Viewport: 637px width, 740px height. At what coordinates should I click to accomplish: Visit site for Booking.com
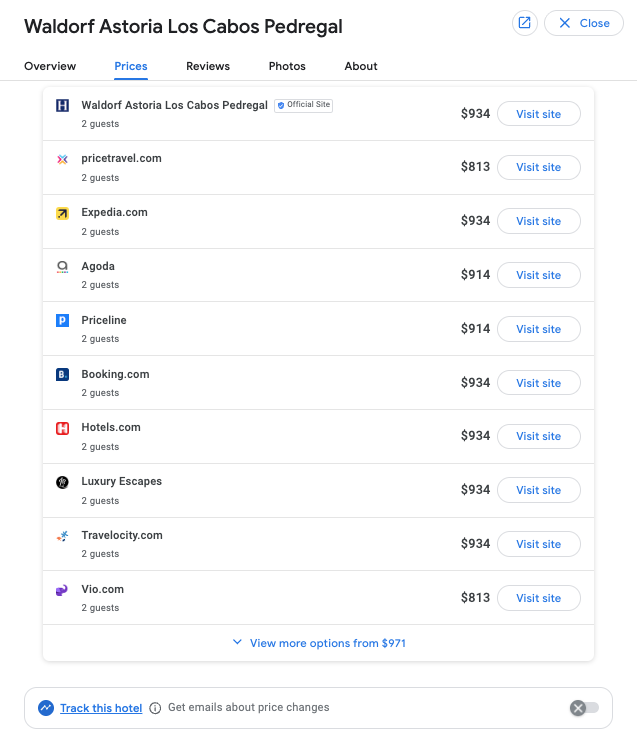(x=539, y=383)
